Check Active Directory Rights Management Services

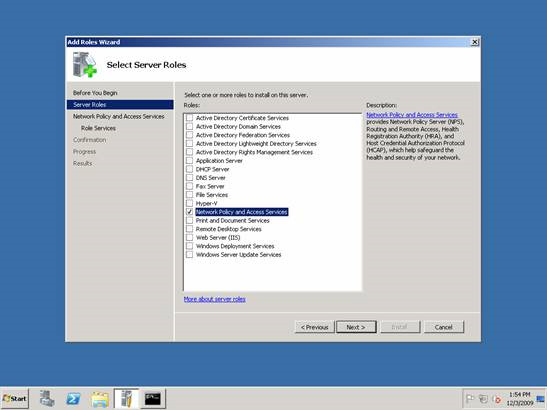point(189,152)
